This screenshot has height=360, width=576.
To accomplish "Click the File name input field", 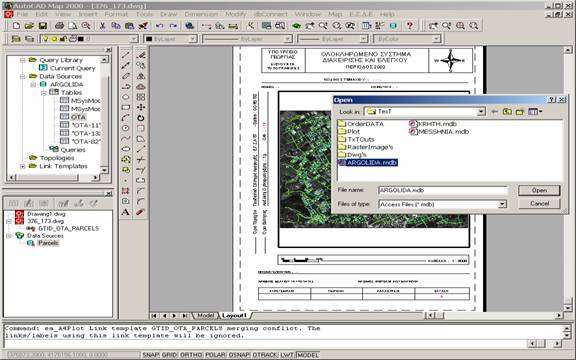I will point(443,190).
